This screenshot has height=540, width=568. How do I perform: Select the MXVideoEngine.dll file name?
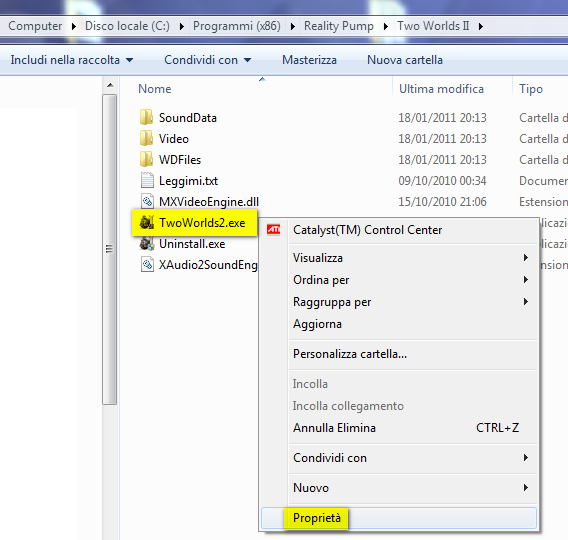(x=209, y=202)
